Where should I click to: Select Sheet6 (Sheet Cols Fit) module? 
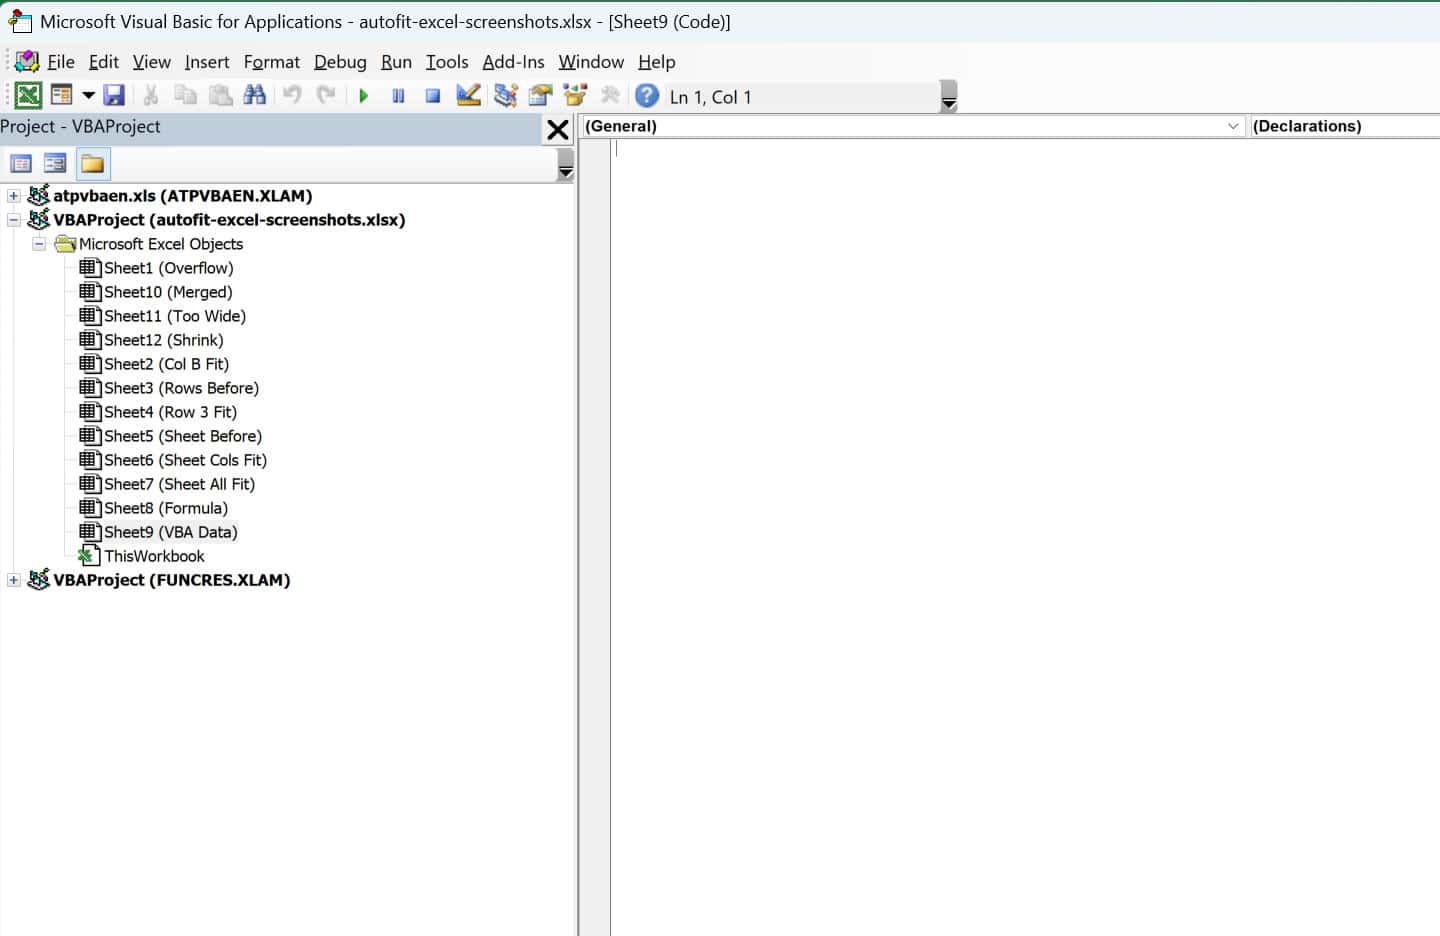(x=185, y=460)
